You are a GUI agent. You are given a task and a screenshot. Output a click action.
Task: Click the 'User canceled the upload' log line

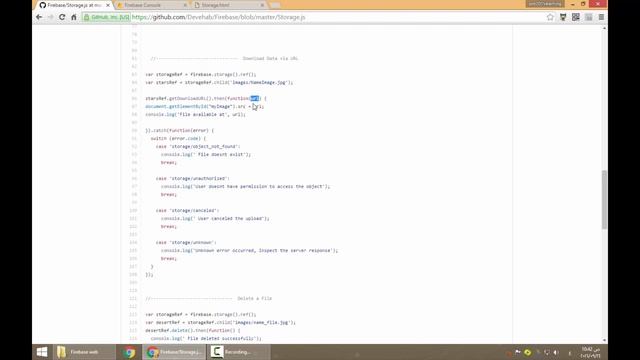(215, 219)
